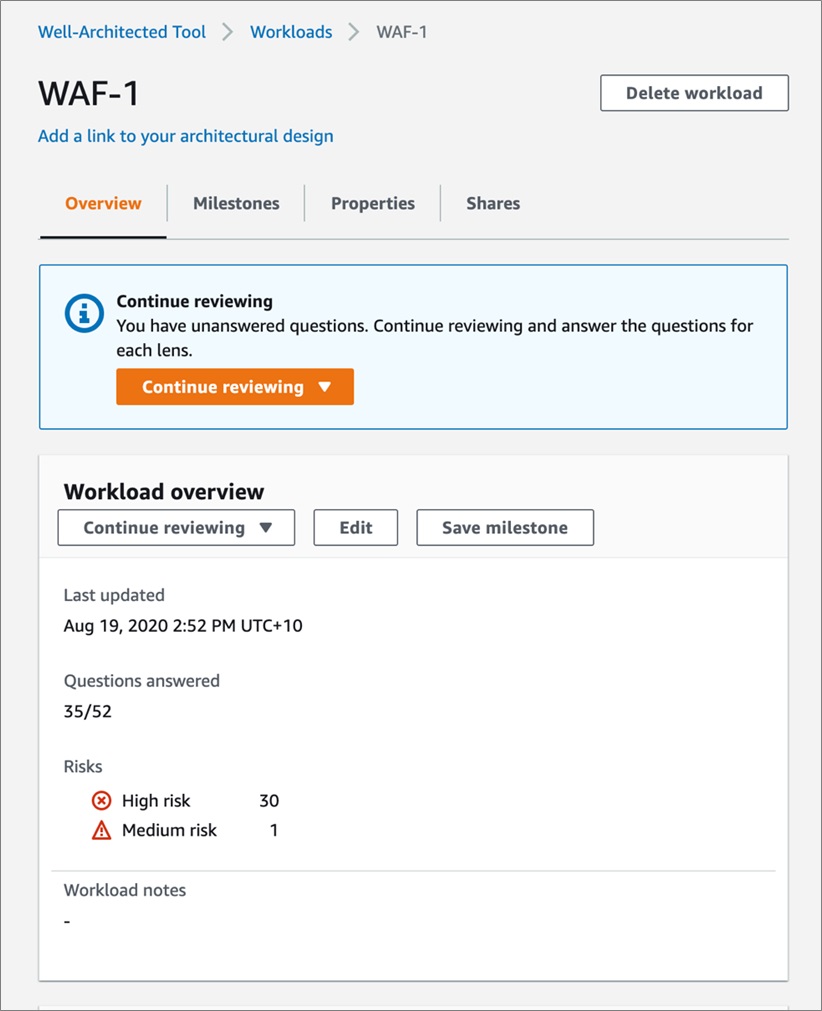Navigate to the Workloads breadcrumb
The height and width of the screenshot is (1011, 822).
(x=291, y=32)
